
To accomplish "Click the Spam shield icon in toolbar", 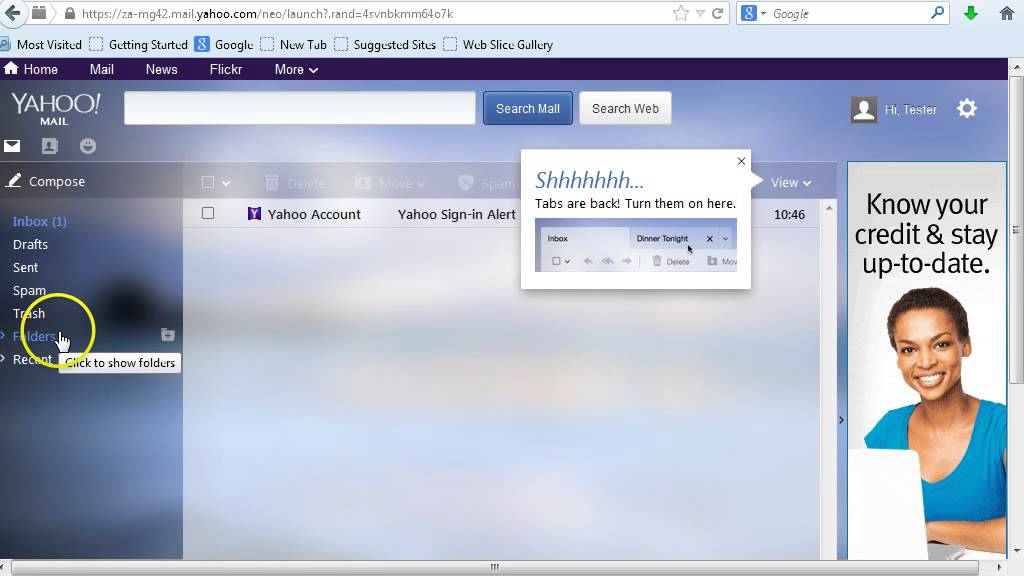I will pos(465,183).
